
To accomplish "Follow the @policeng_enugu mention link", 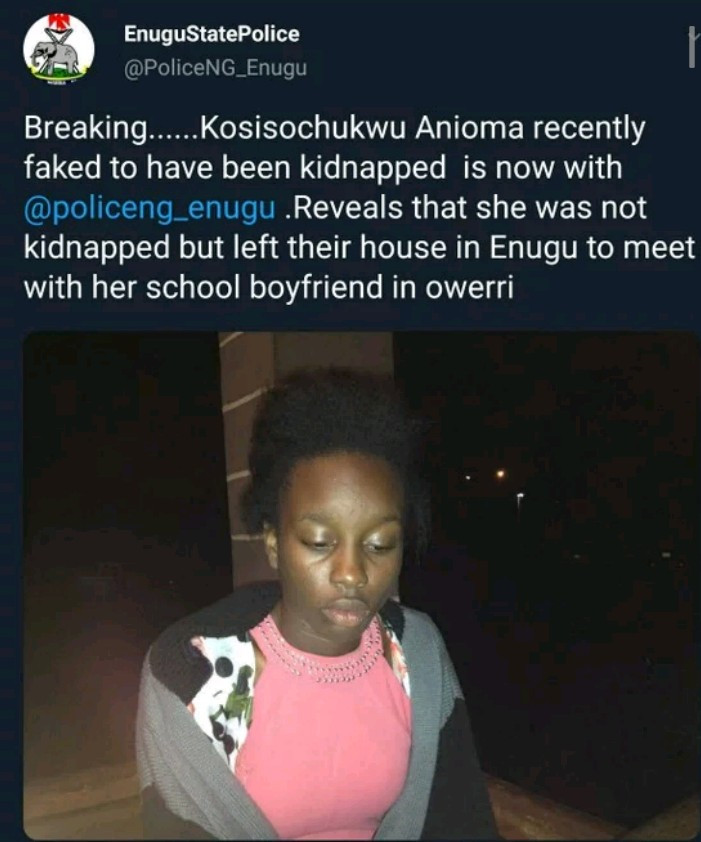I will point(150,208).
